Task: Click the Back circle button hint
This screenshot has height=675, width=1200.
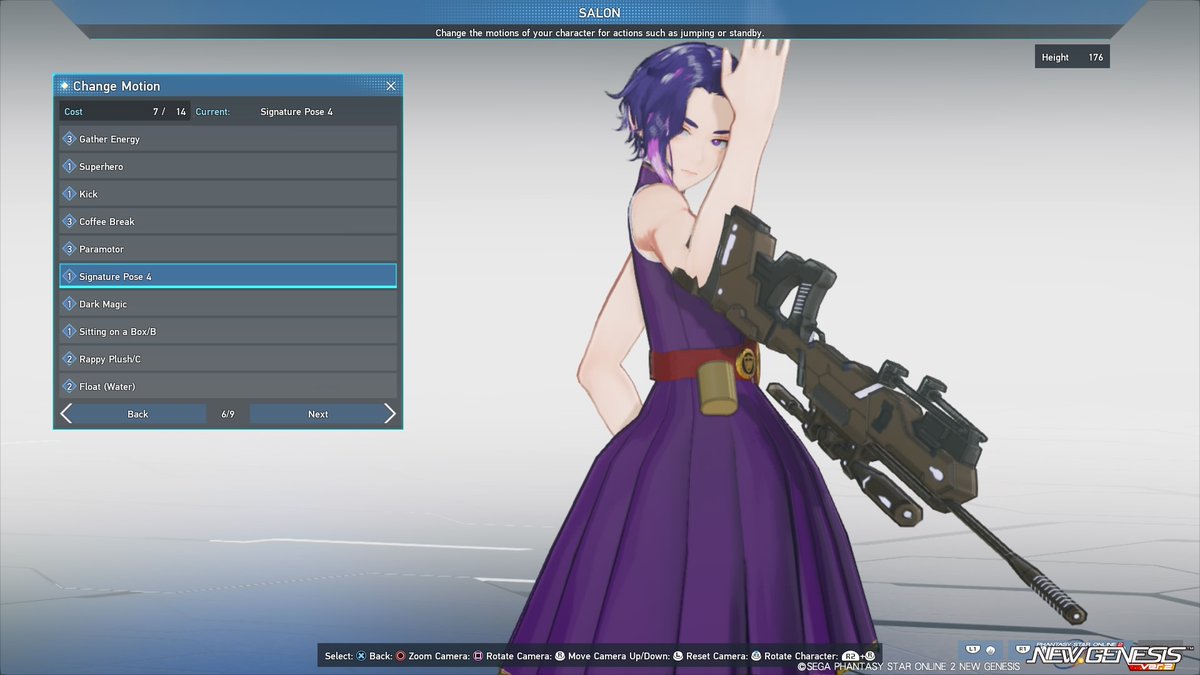Action: (x=401, y=656)
